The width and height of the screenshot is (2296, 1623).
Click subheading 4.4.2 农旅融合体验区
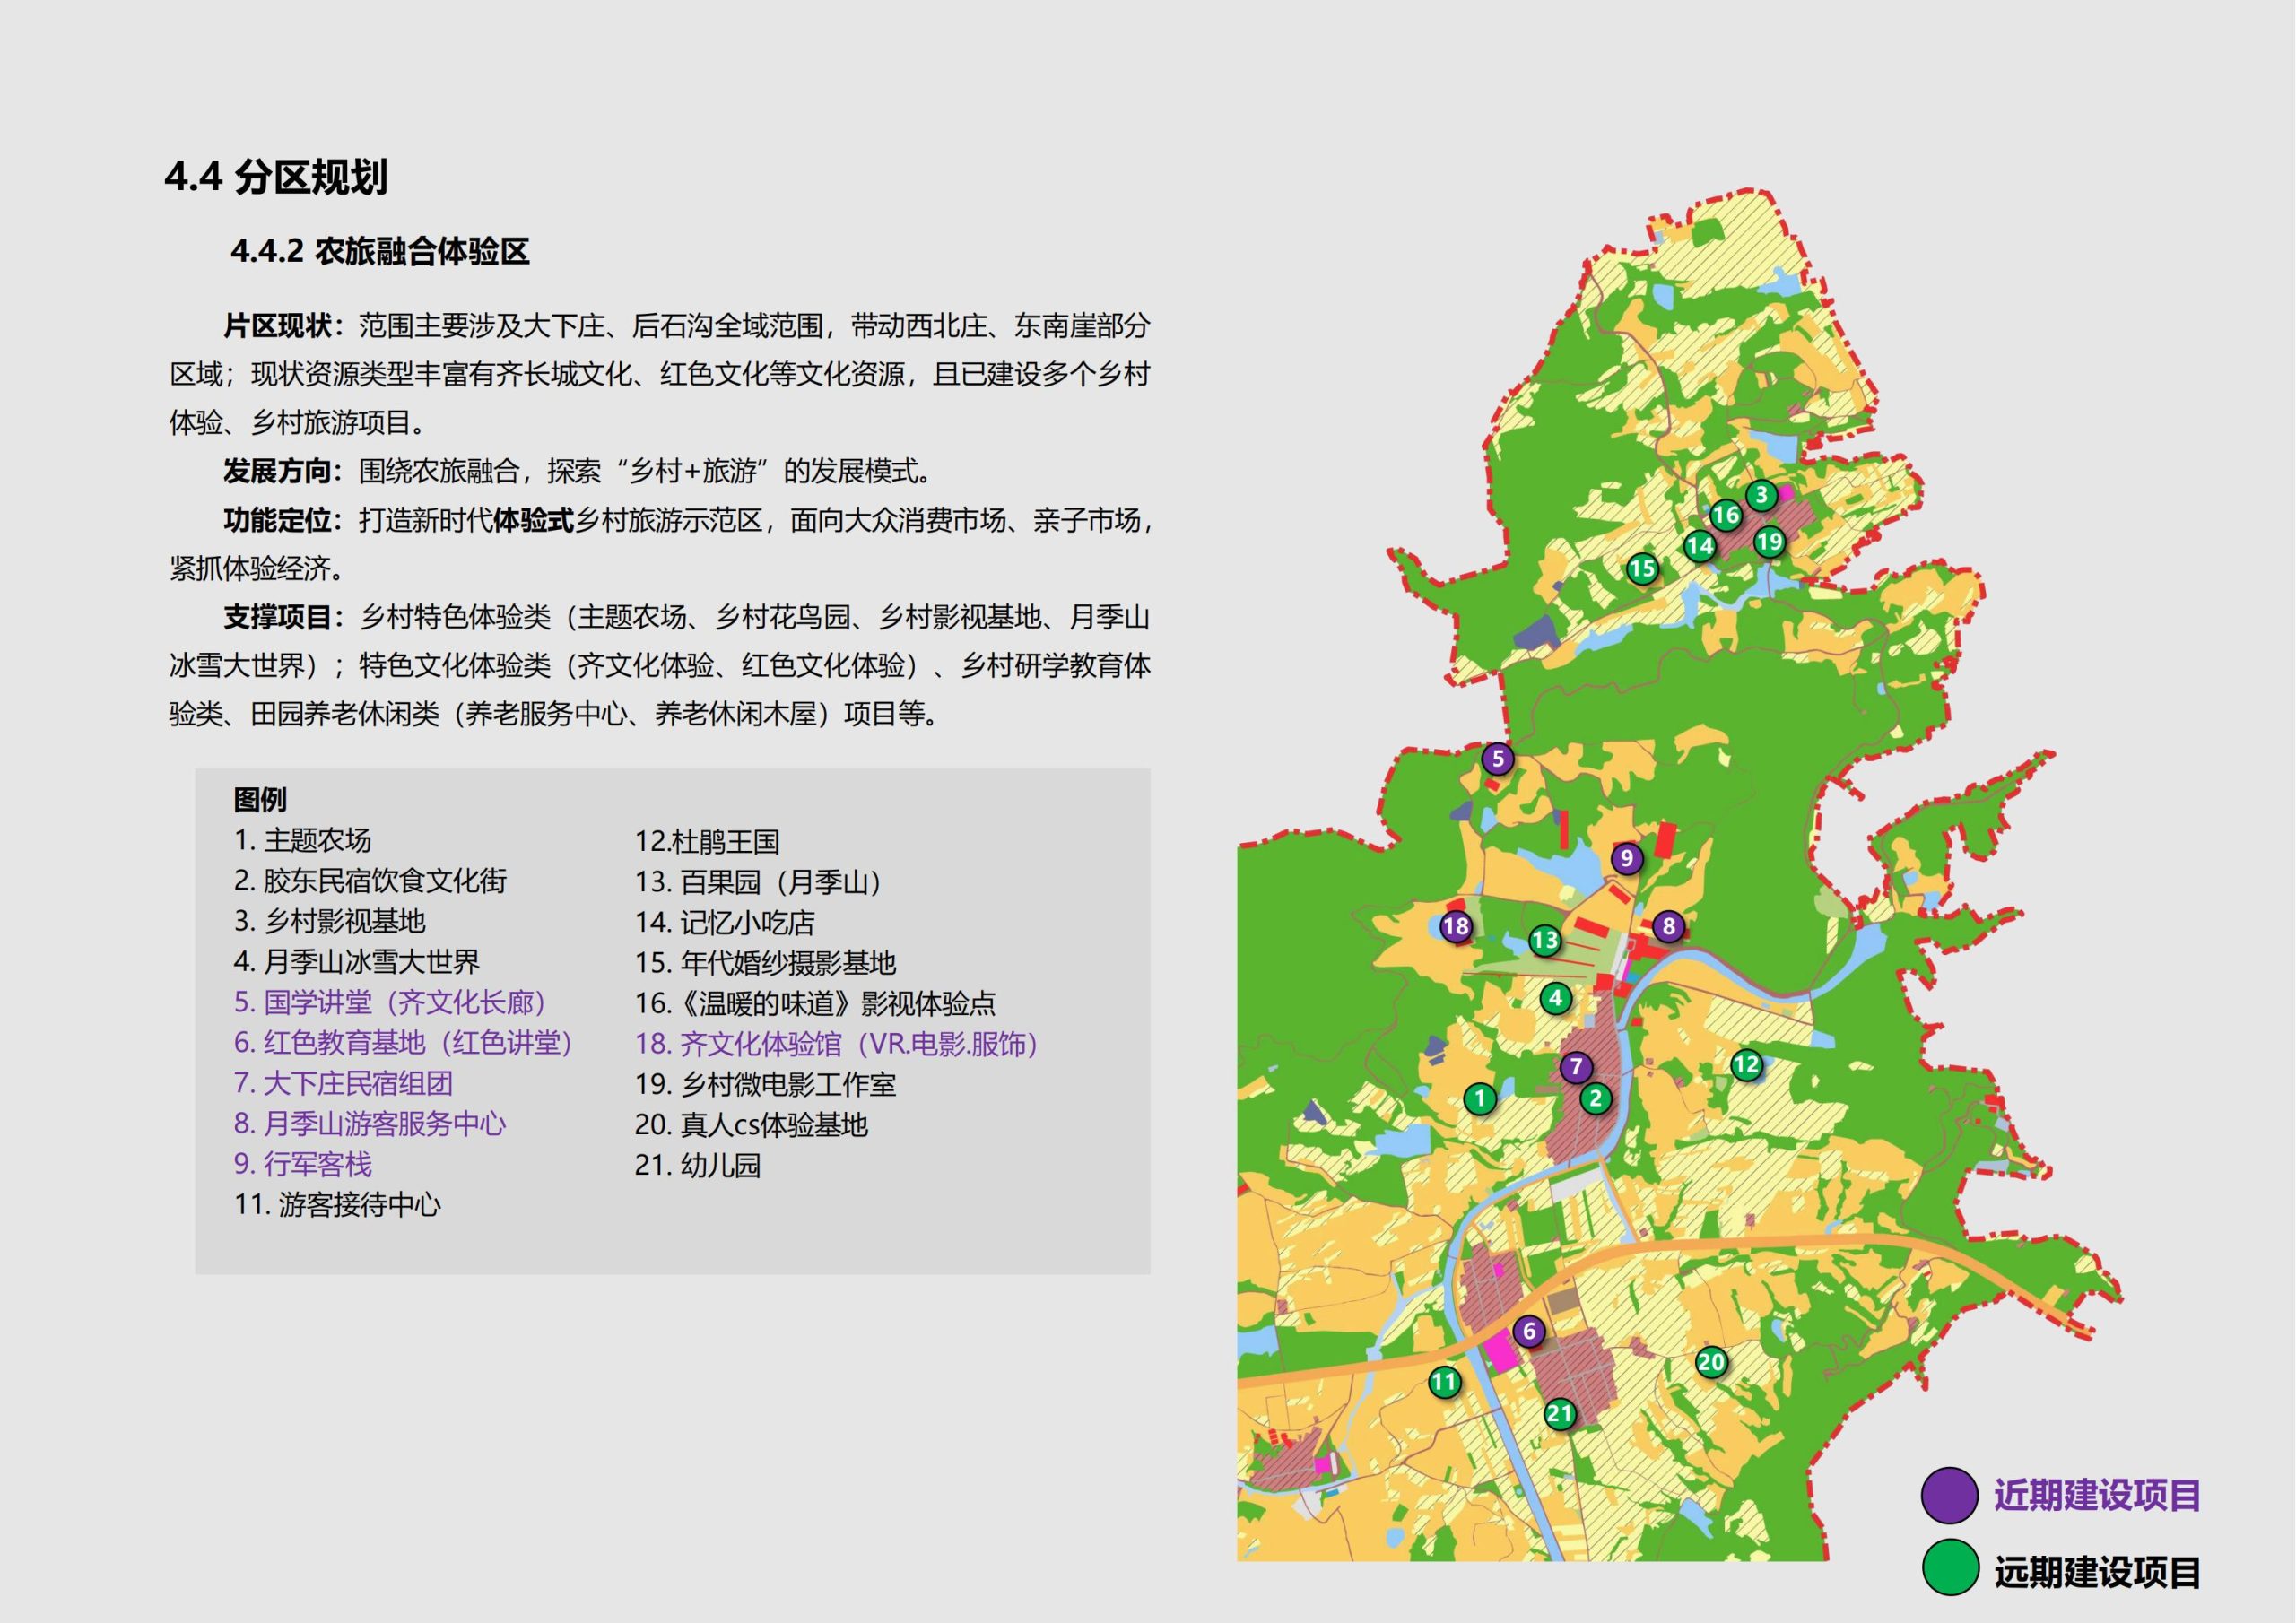pos(380,251)
